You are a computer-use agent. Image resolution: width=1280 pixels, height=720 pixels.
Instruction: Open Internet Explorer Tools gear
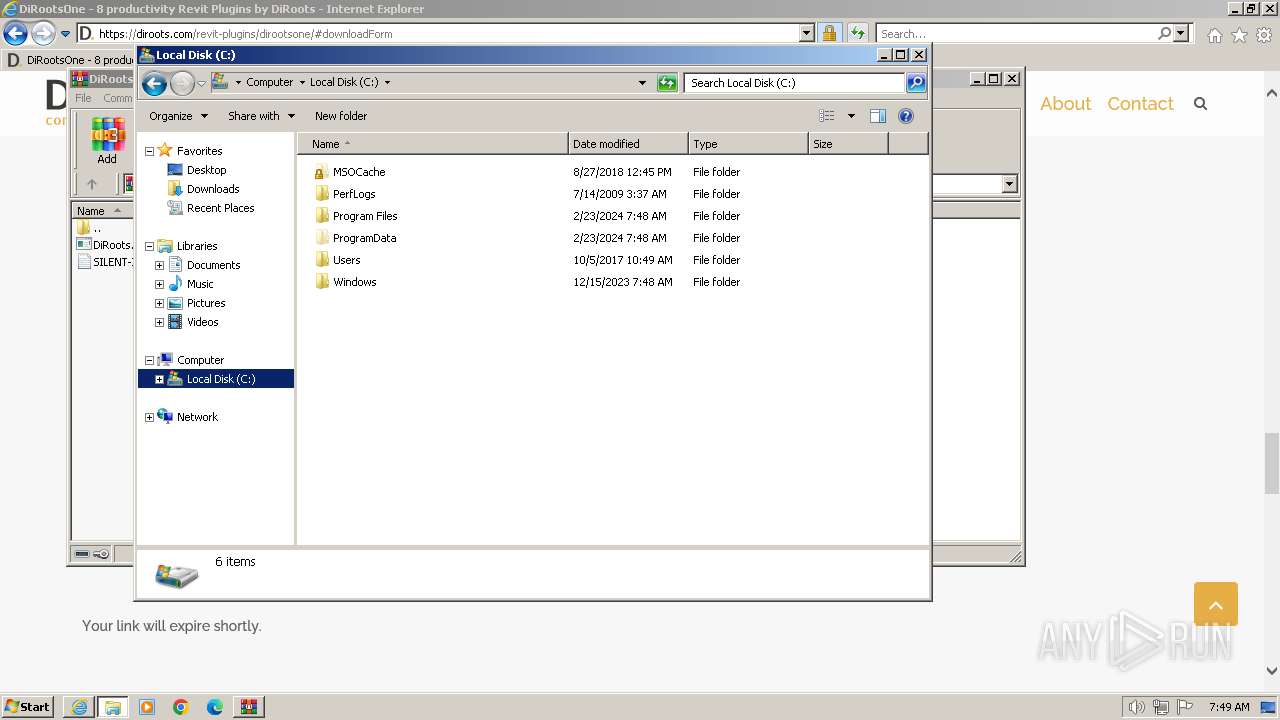point(1264,35)
